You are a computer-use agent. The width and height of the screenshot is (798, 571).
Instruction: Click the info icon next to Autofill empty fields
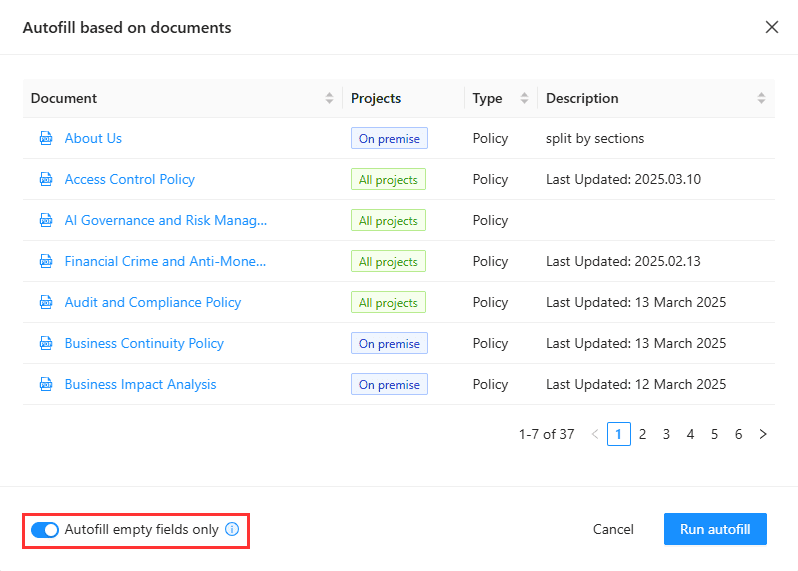(232, 530)
